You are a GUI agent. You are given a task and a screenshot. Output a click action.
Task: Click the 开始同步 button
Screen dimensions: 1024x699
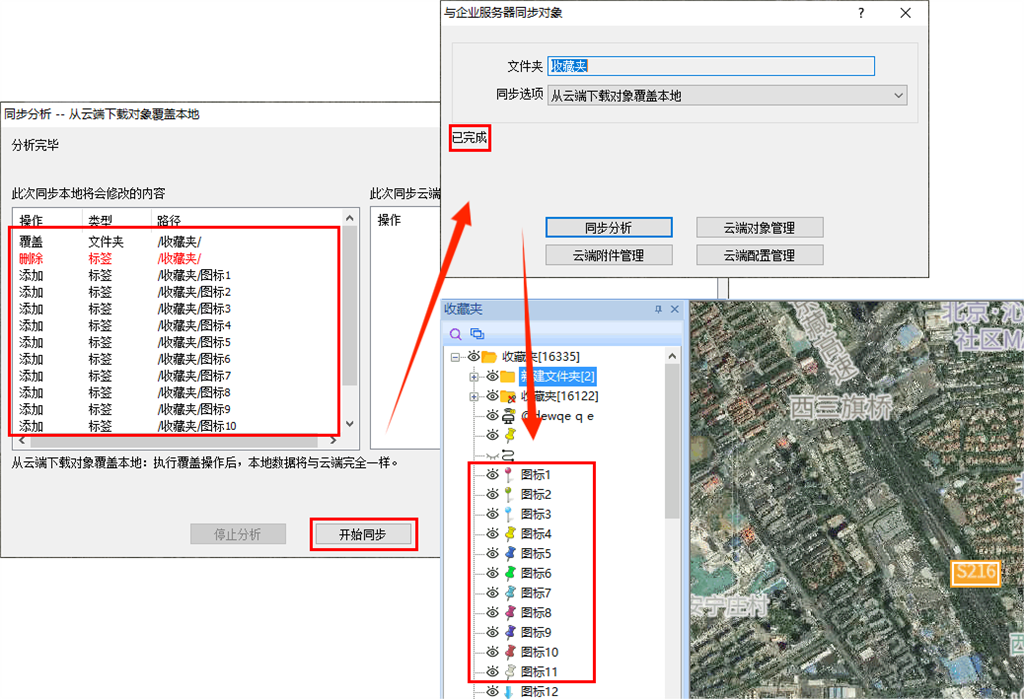click(x=363, y=535)
